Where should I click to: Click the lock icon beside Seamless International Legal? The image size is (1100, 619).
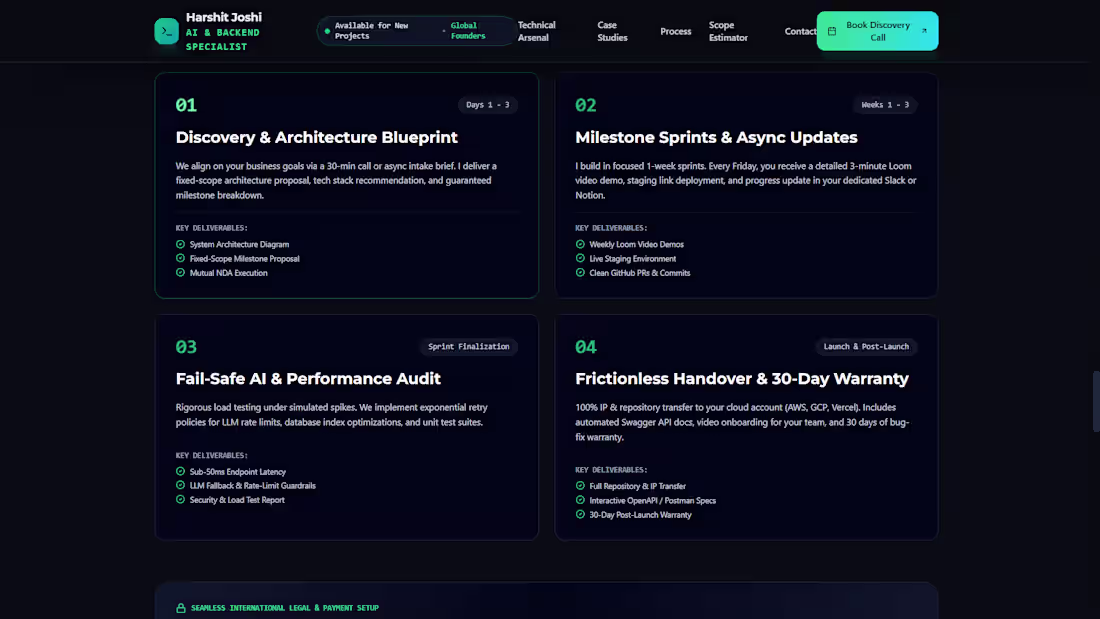(x=181, y=608)
